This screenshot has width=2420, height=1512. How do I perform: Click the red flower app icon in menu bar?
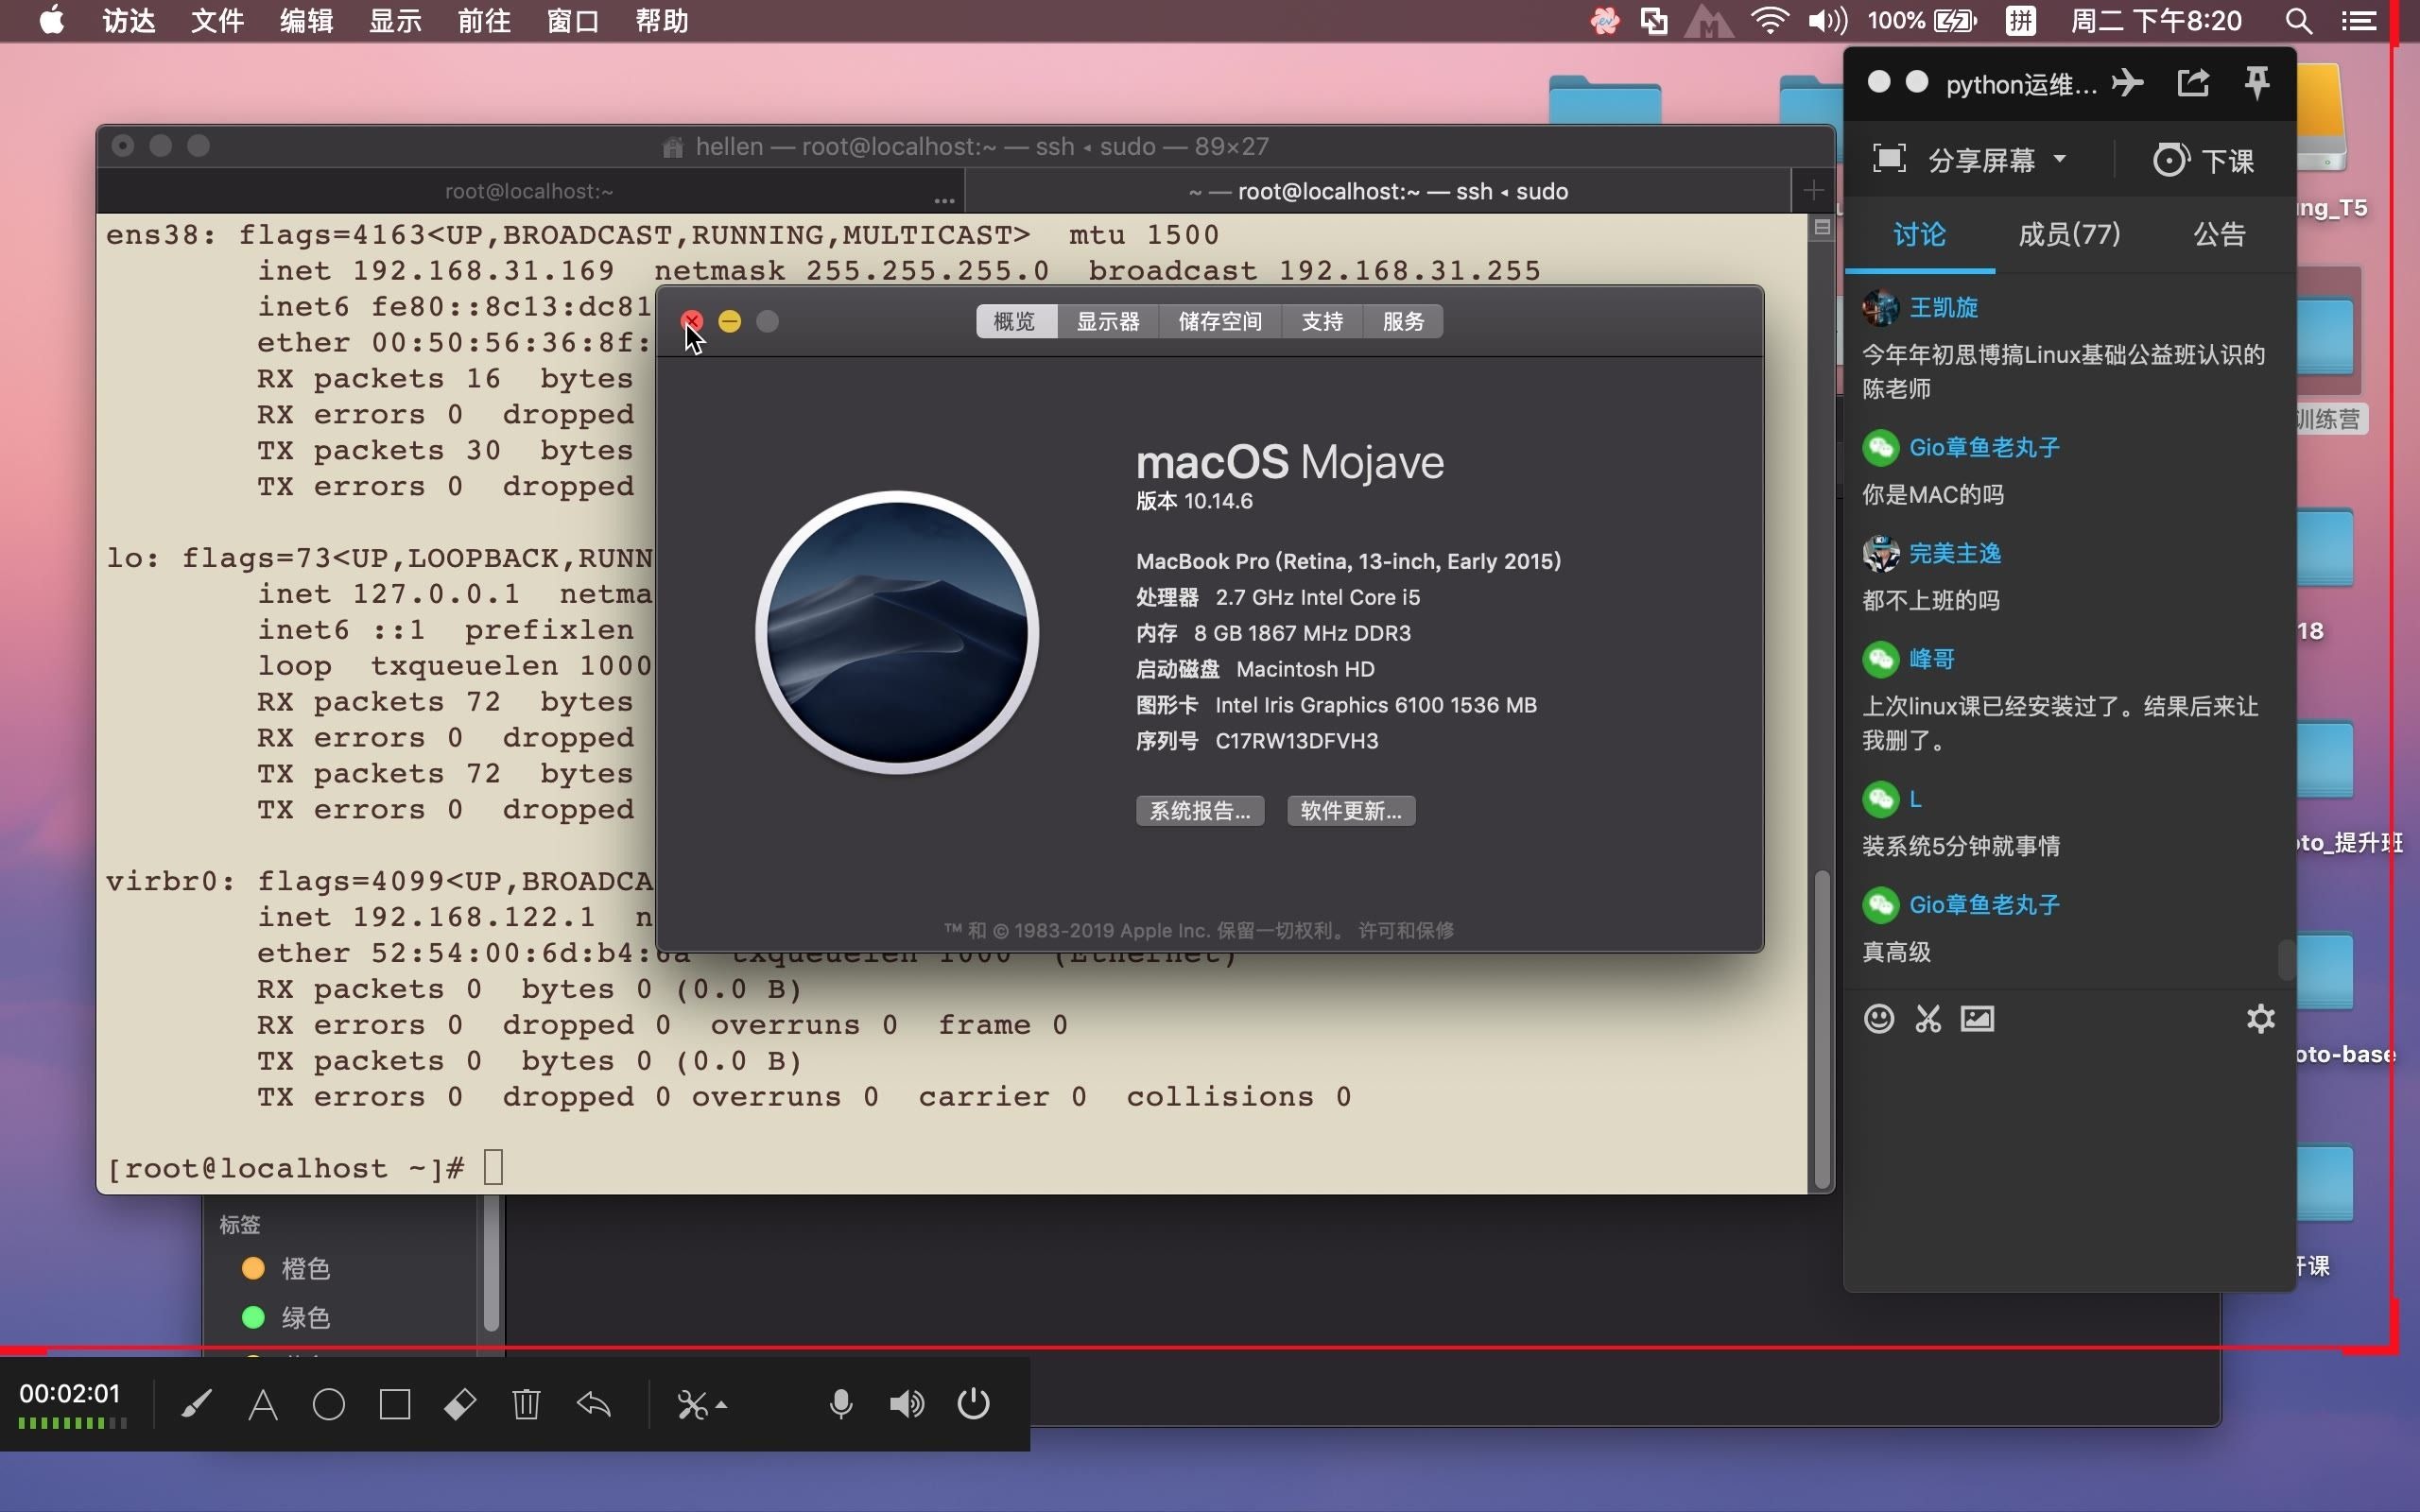(x=1604, y=21)
